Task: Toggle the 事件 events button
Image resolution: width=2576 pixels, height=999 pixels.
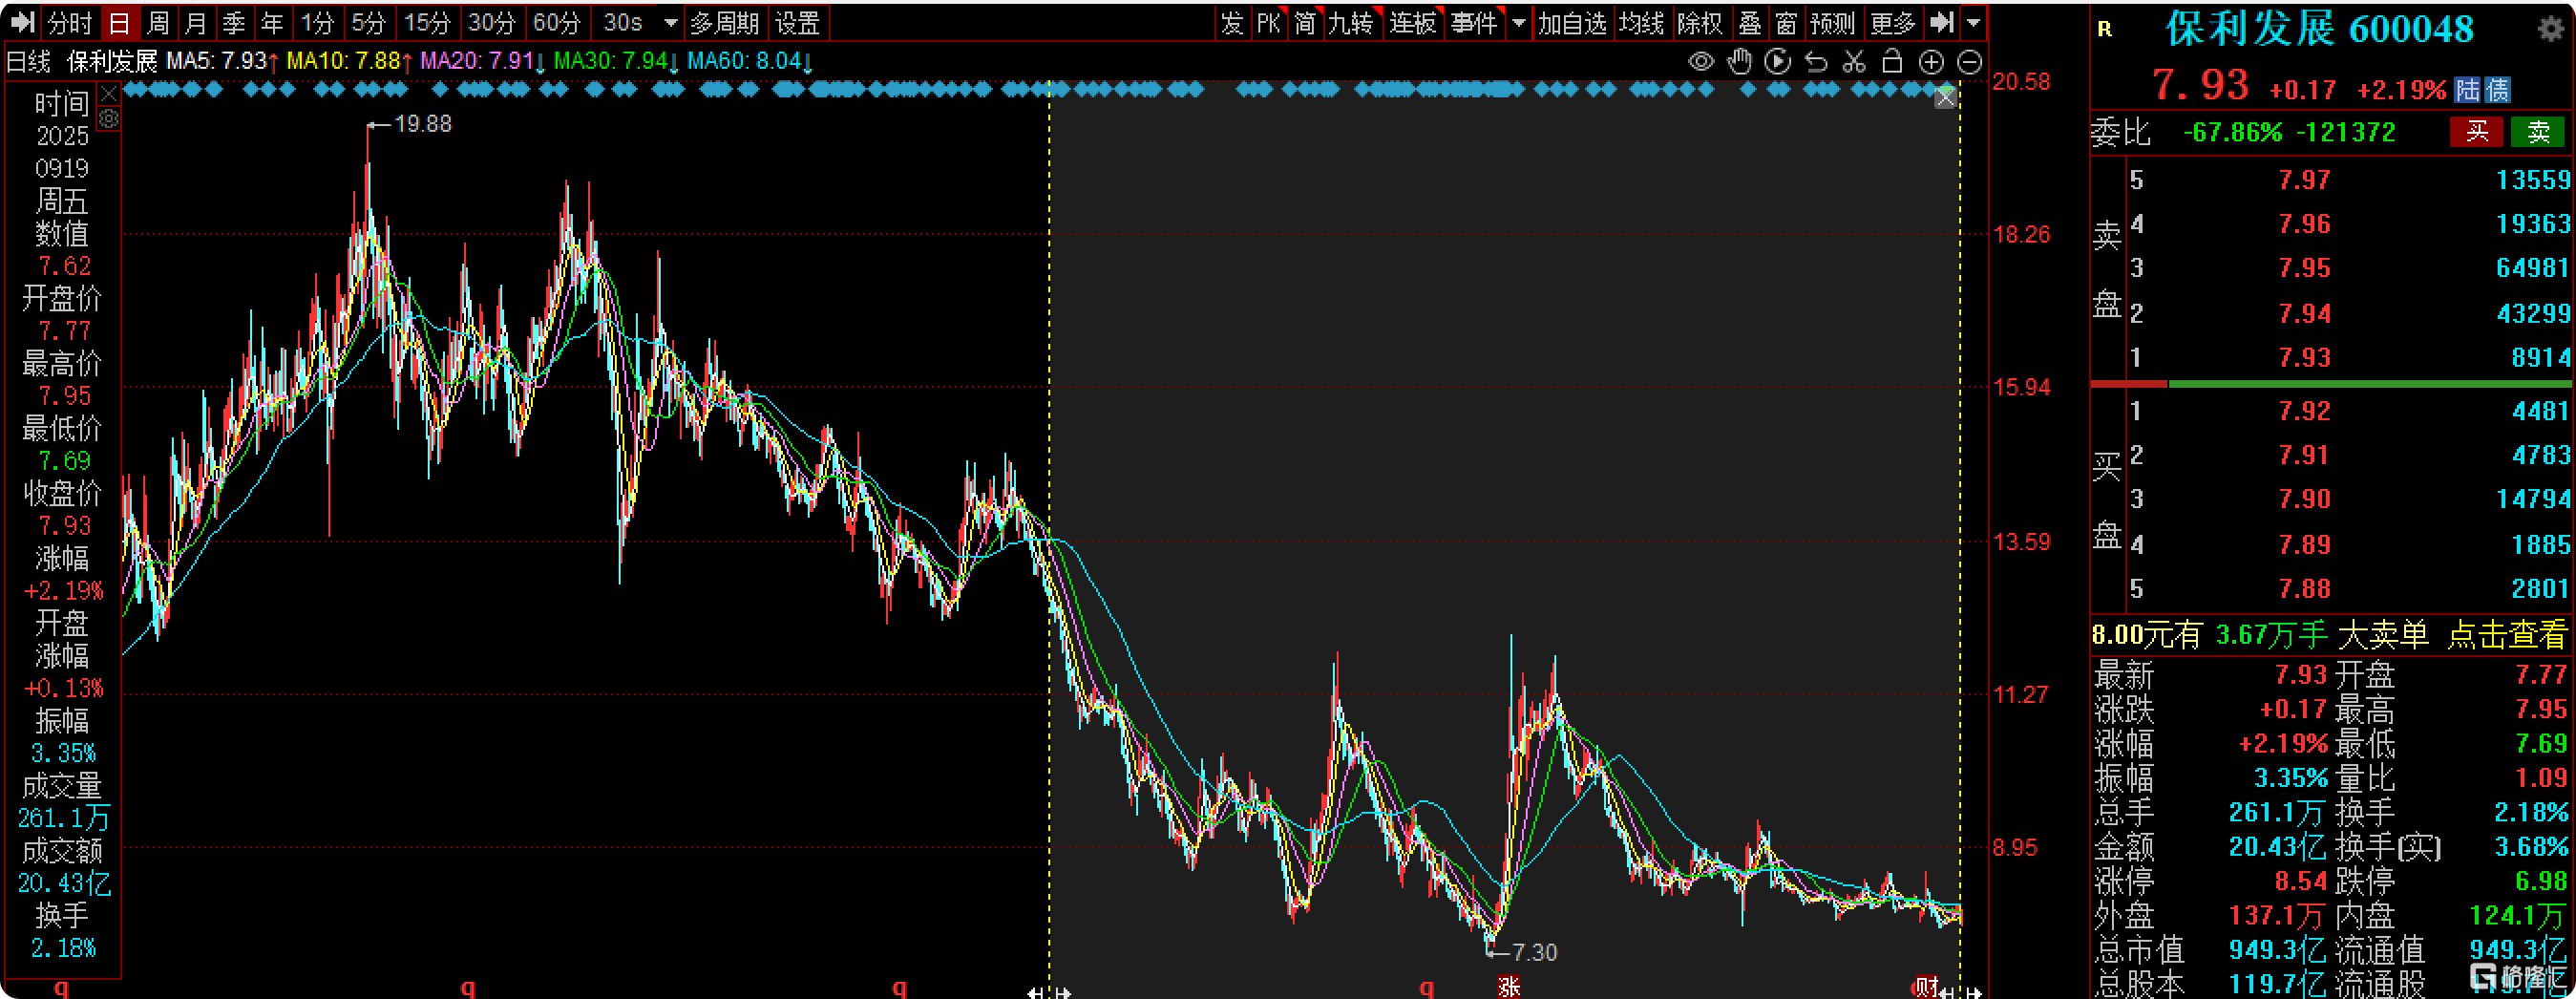Action: click(x=1475, y=23)
